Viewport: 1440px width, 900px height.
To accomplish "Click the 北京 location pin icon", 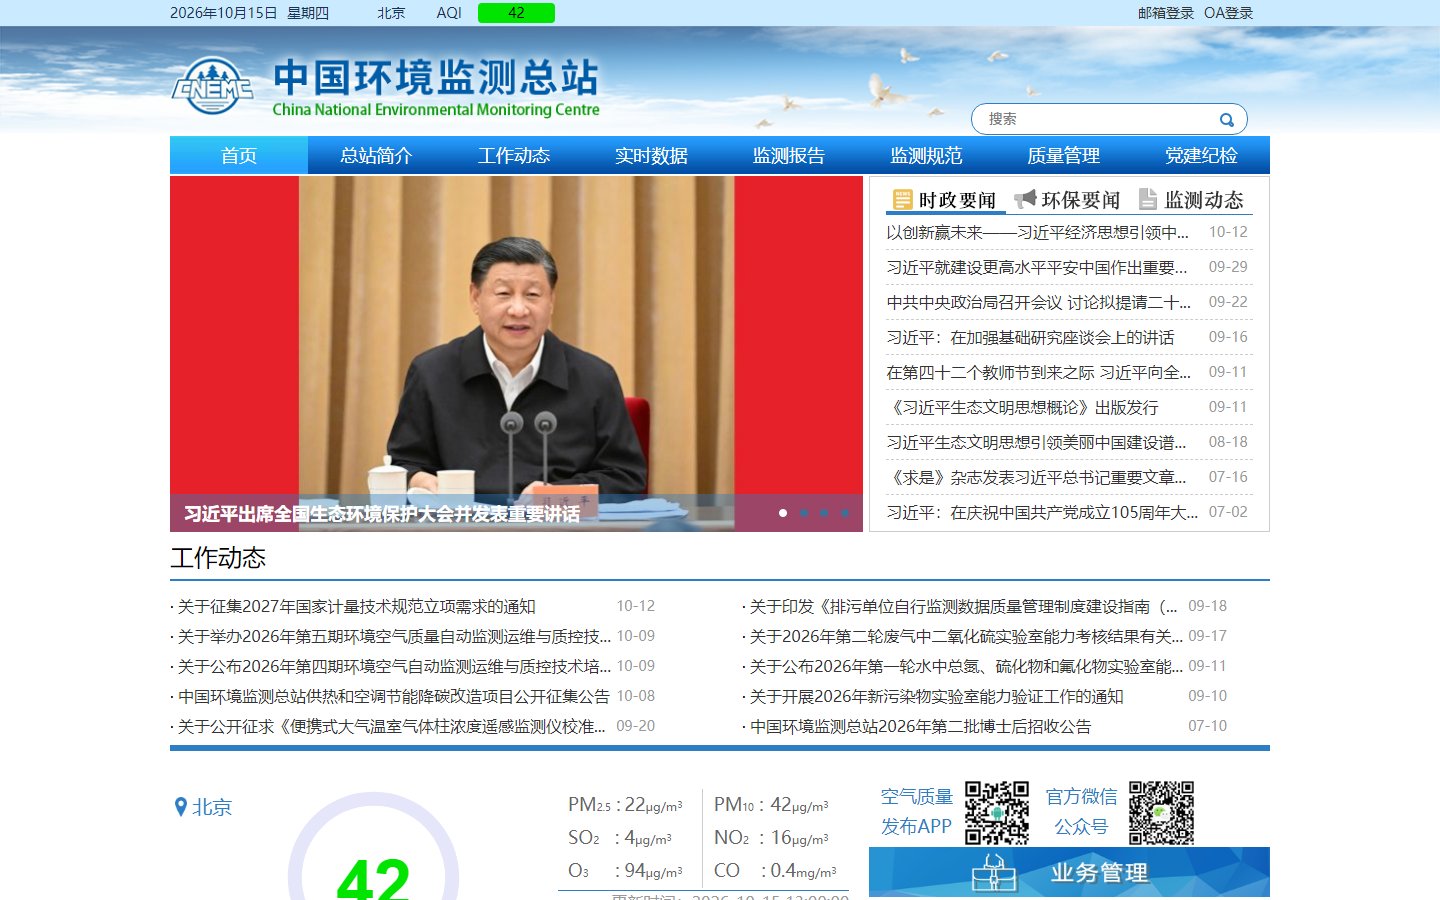I will click(x=181, y=807).
